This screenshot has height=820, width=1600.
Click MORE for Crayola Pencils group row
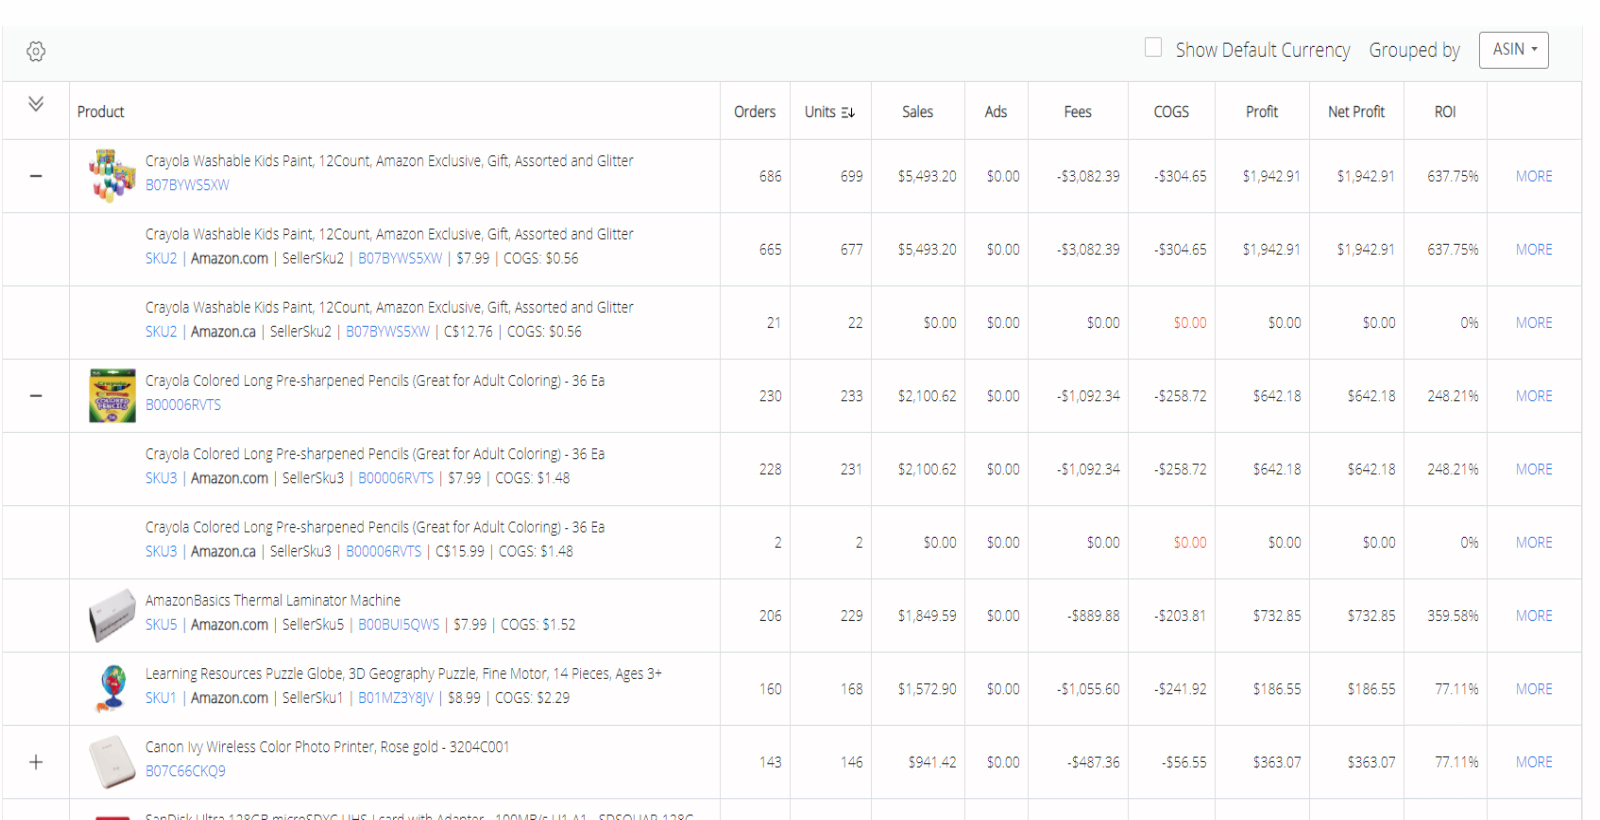point(1534,396)
